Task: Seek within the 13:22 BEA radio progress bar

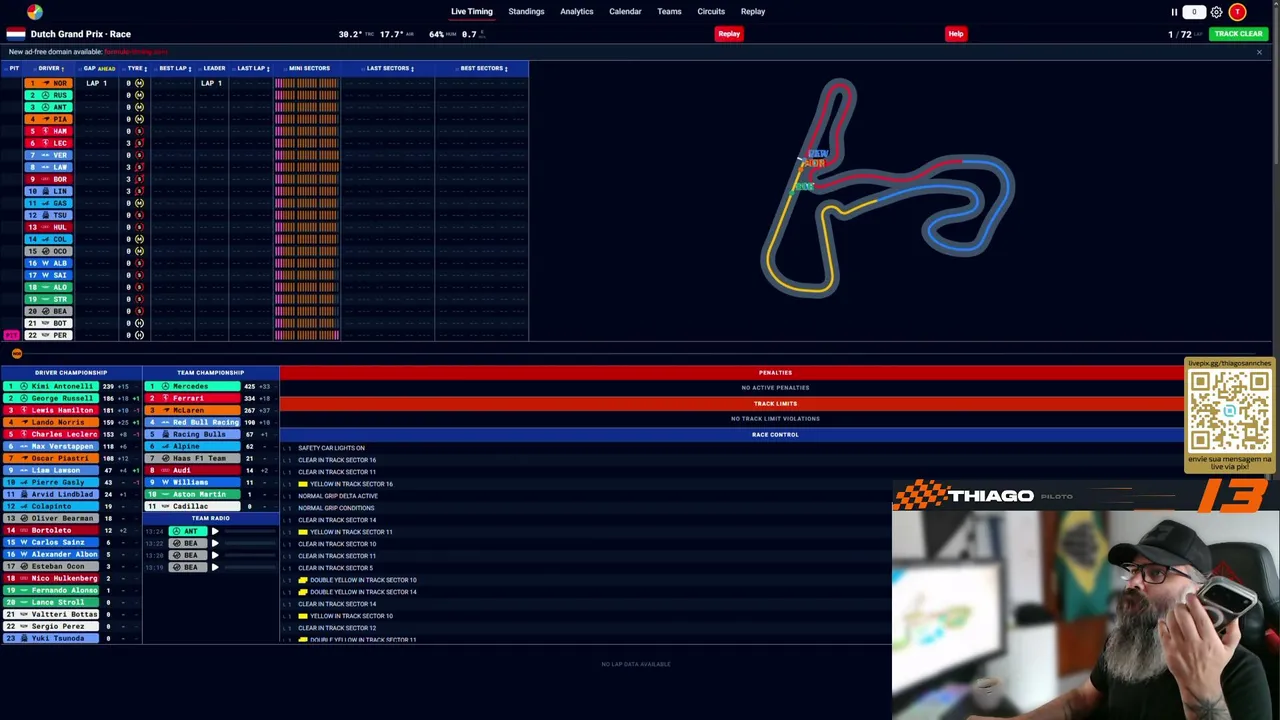Action: (x=250, y=543)
